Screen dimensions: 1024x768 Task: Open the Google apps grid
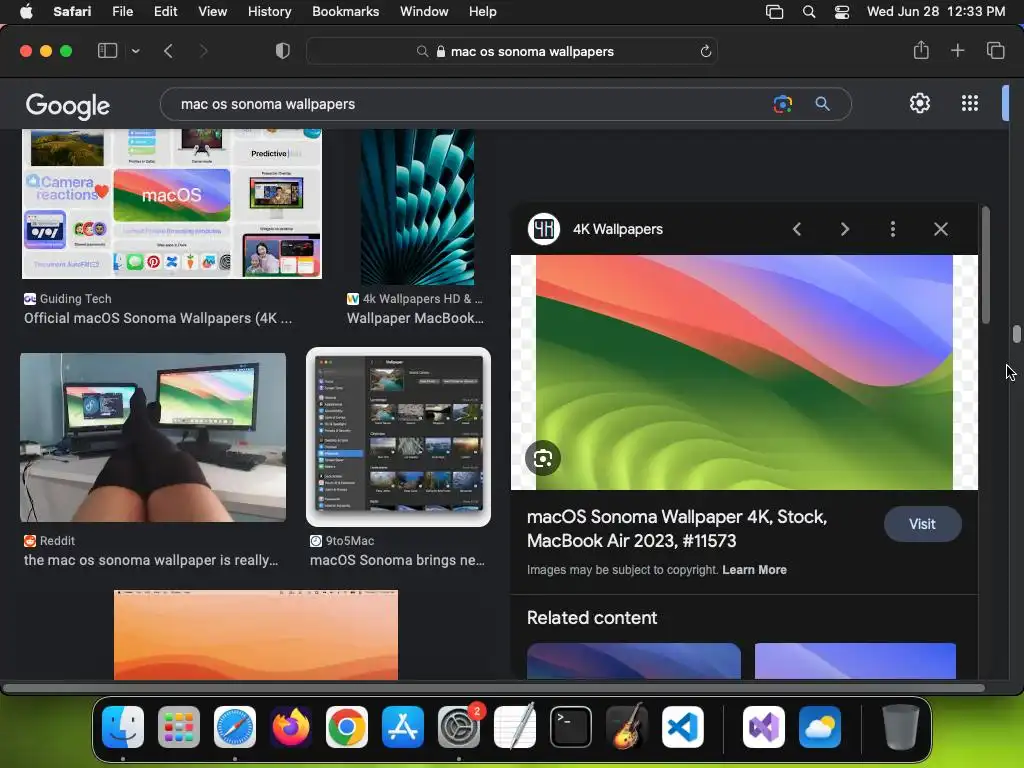pos(970,103)
